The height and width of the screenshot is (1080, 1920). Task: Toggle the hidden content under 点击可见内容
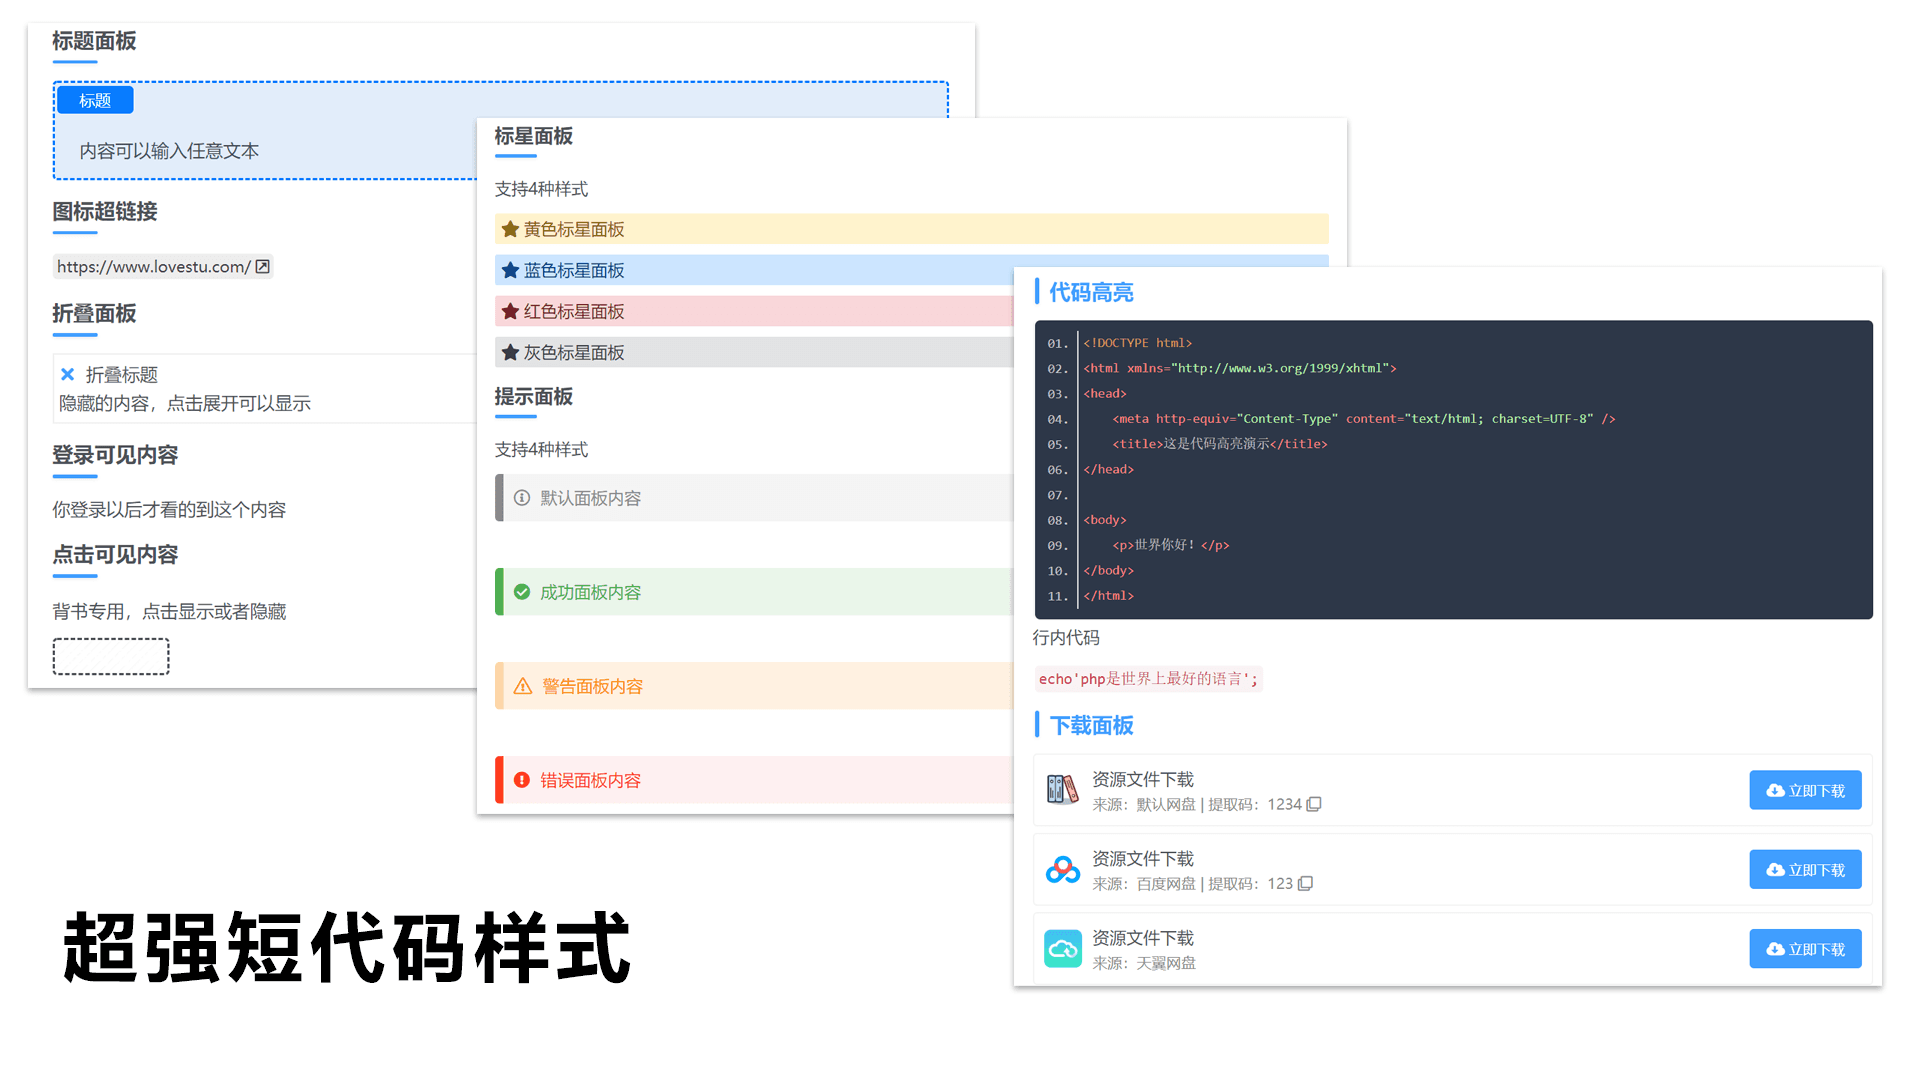tap(111, 656)
